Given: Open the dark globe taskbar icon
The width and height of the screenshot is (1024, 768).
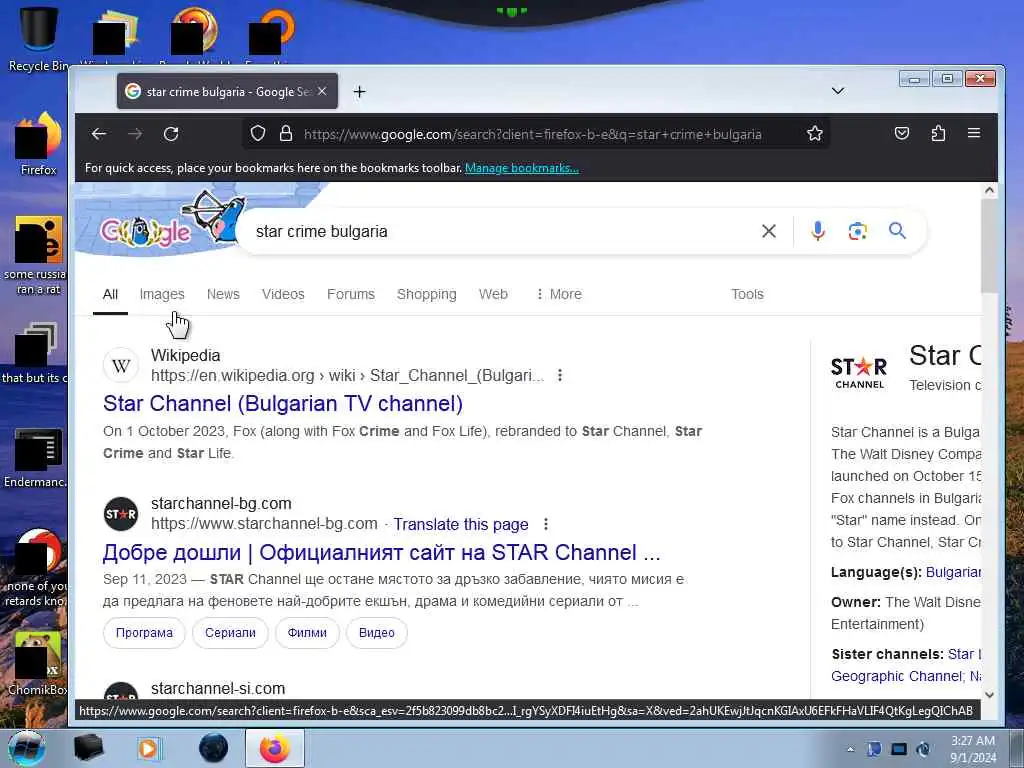Looking at the screenshot, I should [214, 748].
